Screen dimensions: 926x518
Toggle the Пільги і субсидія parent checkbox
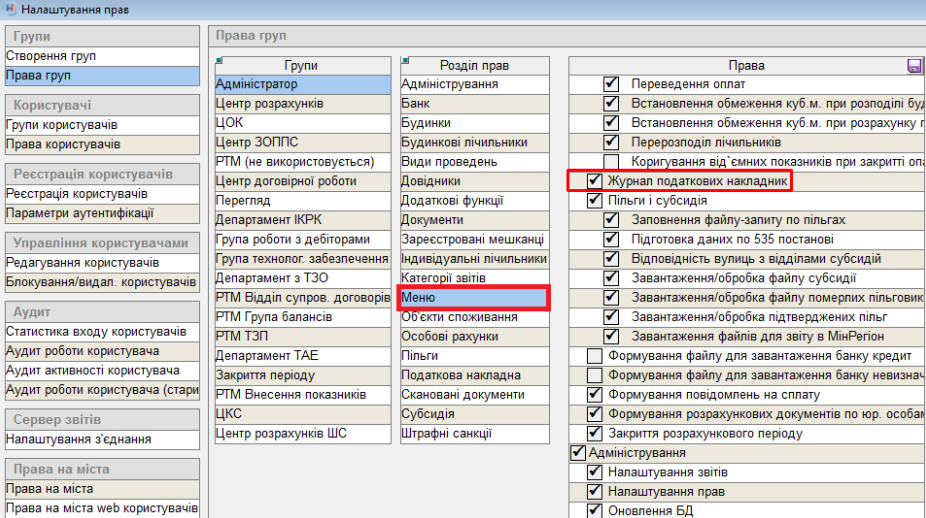tap(594, 201)
